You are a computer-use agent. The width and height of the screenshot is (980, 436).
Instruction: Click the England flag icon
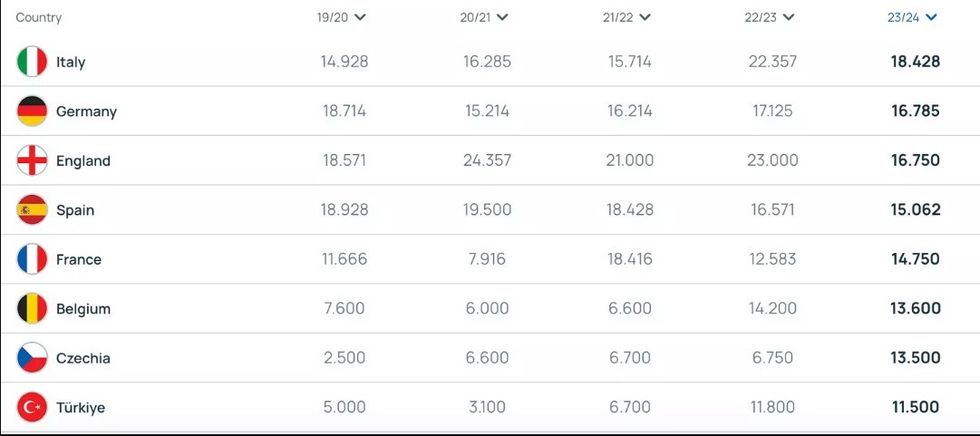pos(32,161)
